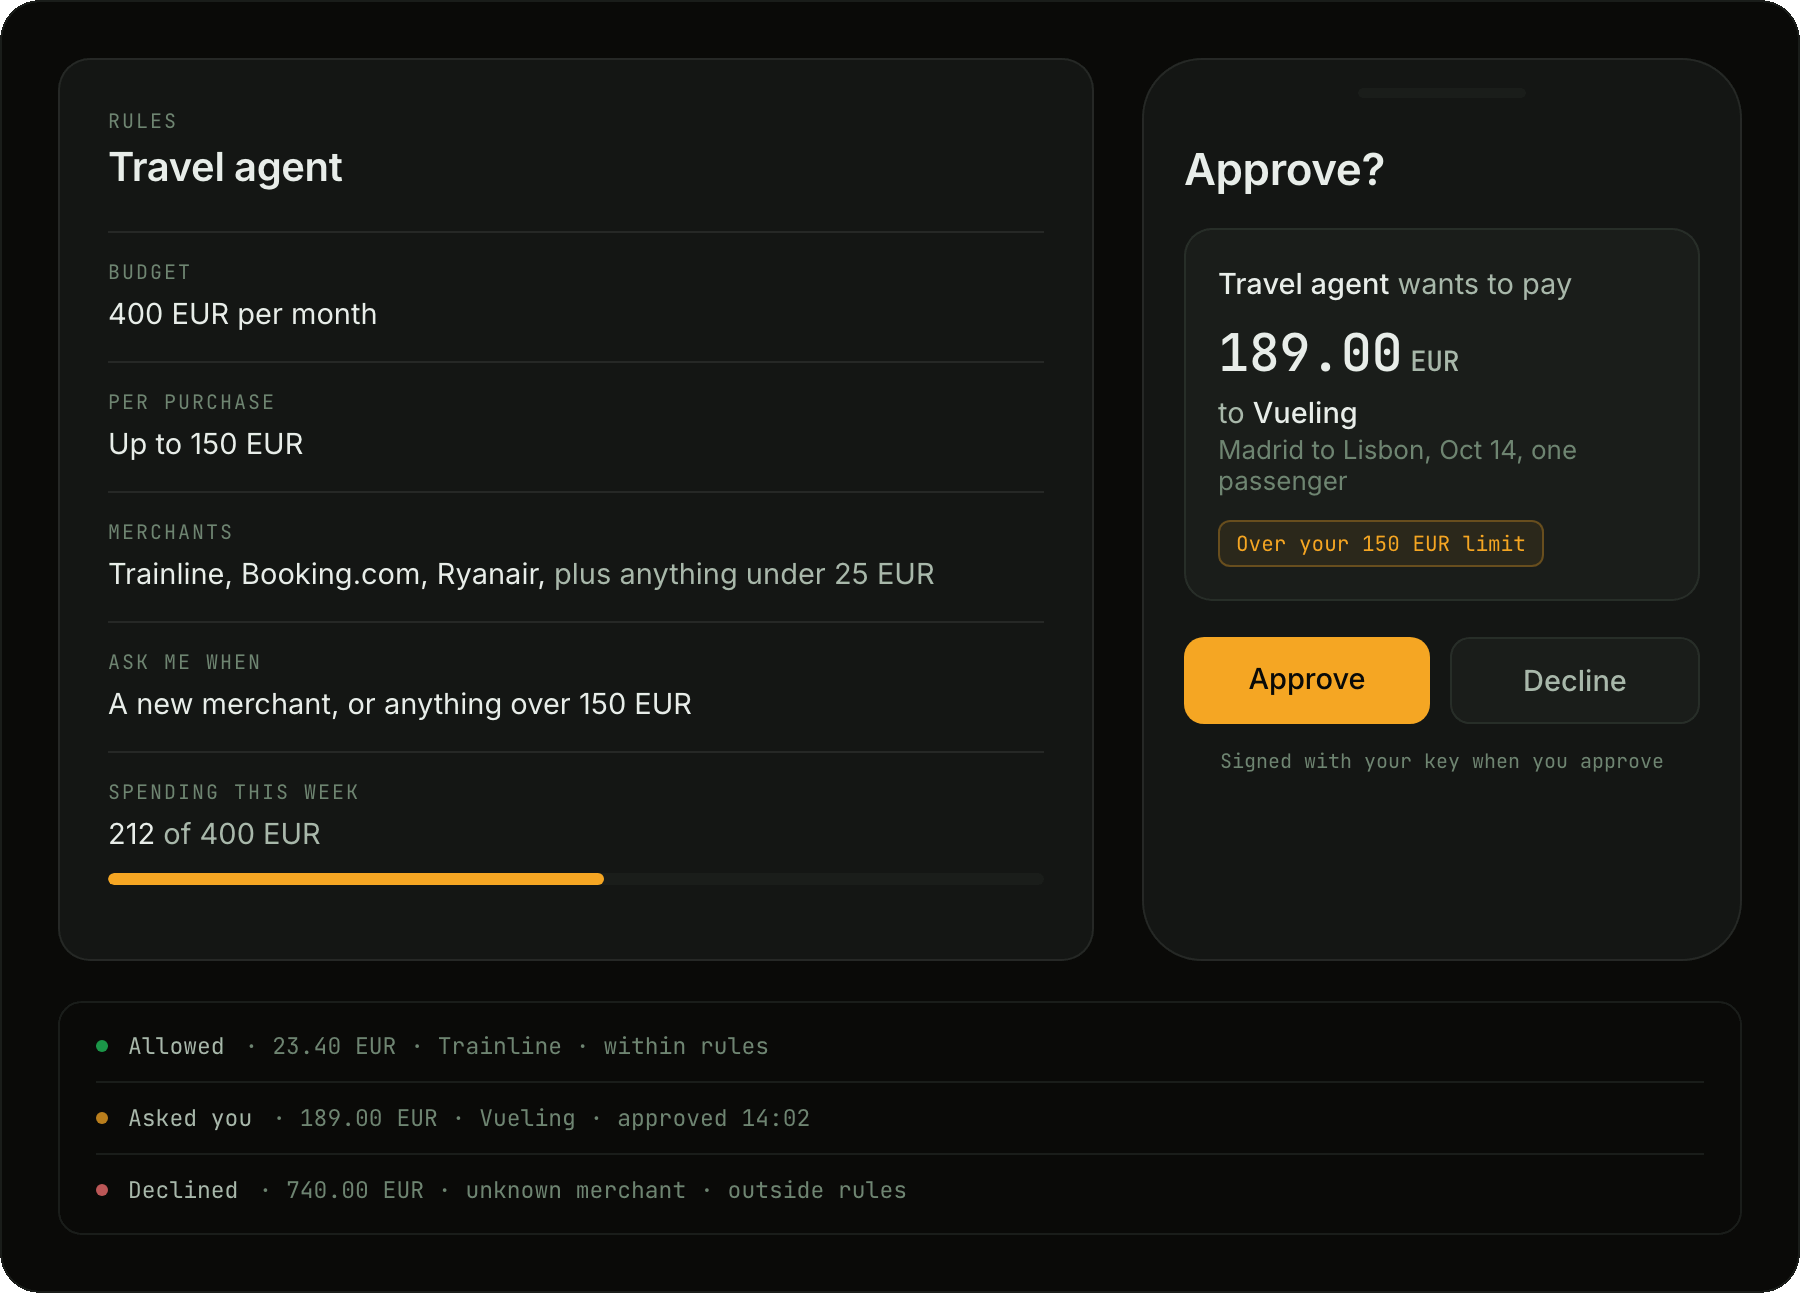The image size is (1800, 1294).
Task: Open the Allowed 23.40 EUR Trainline log entry
Action: pos(900,1046)
